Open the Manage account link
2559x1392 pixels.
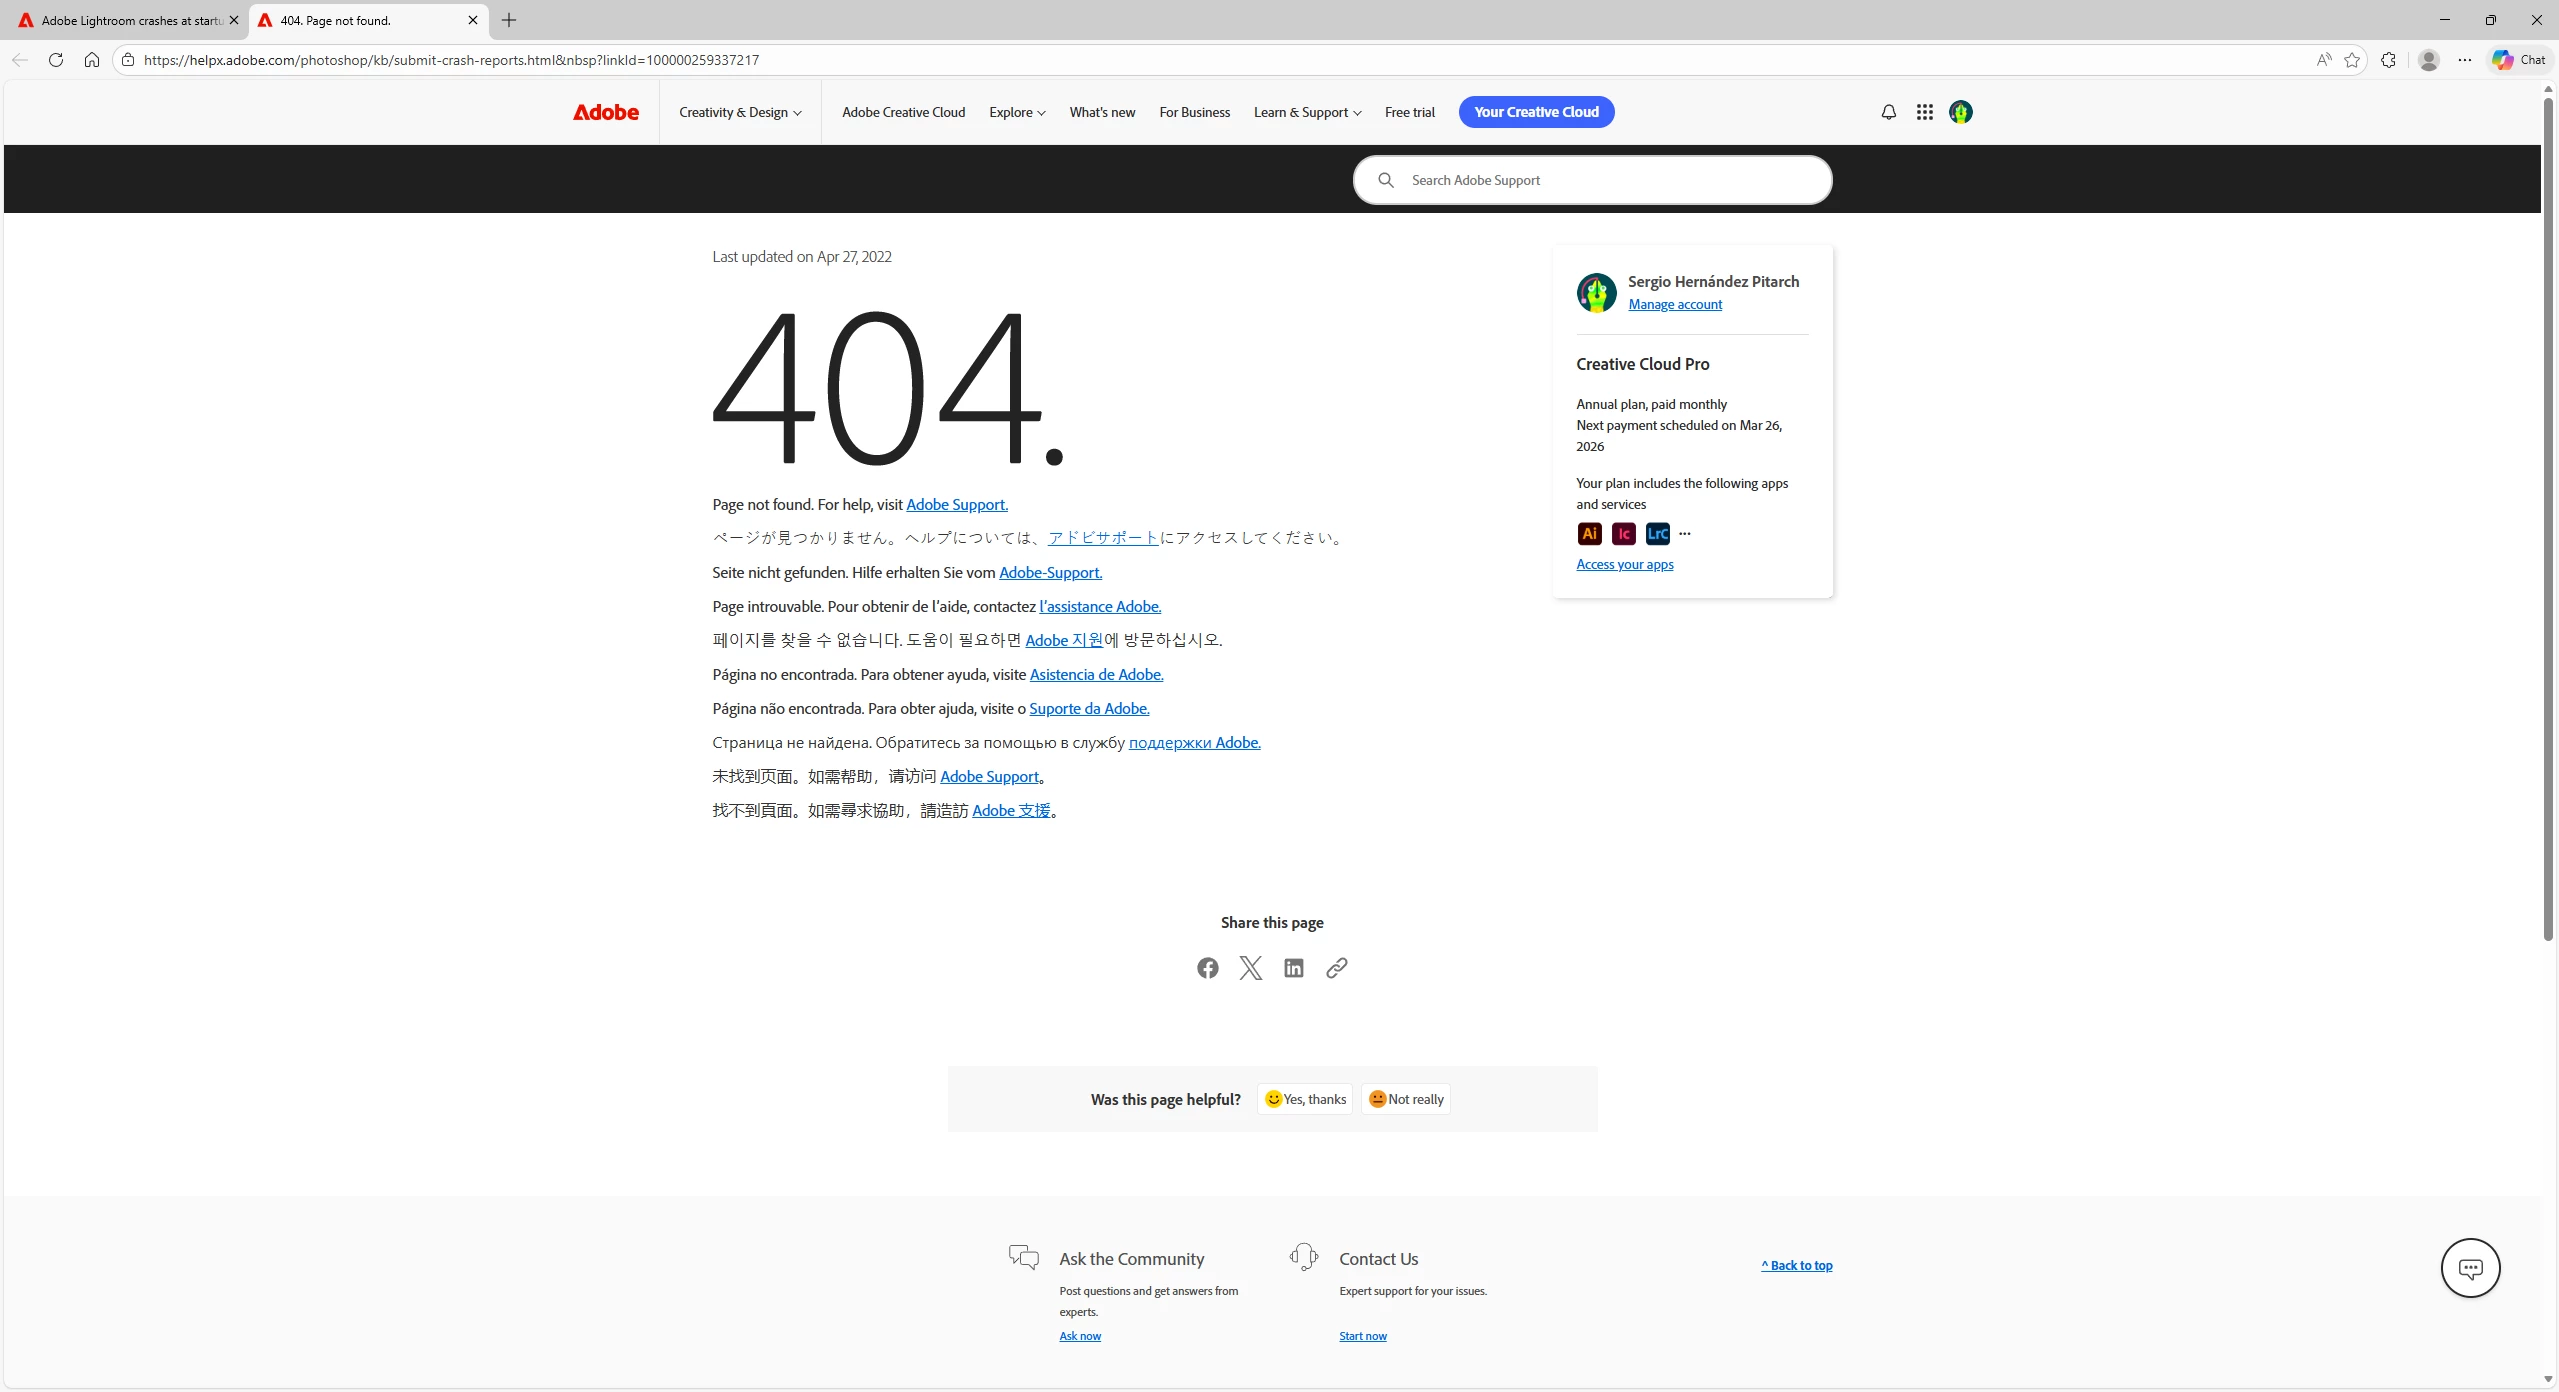pos(1675,305)
